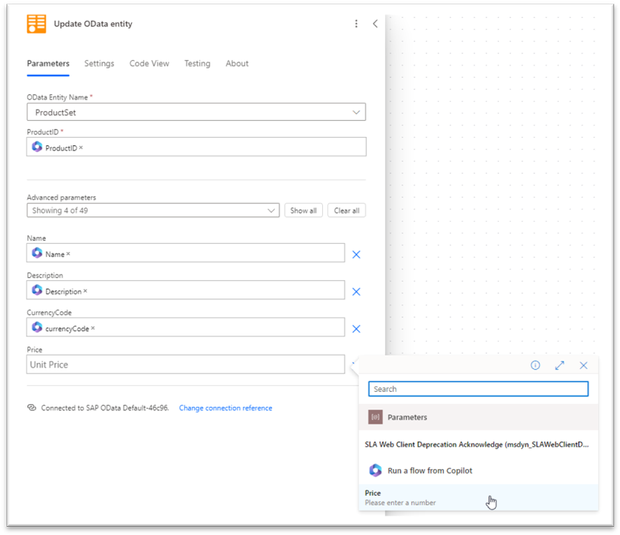This screenshot has height=535, width=620.
Task: Click the Connected to SAP OData Default-46c96 text
Action: (x=105, y=408)
